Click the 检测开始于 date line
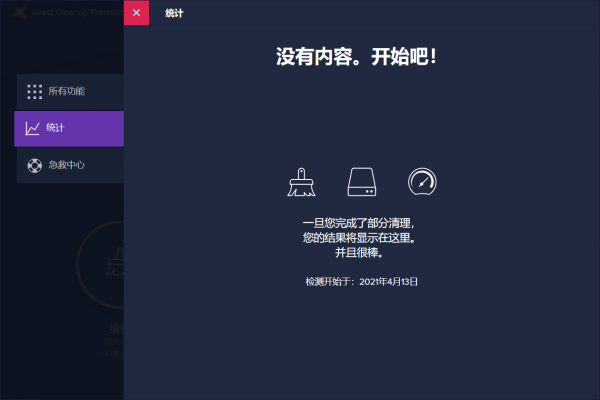 coord(361,282)
